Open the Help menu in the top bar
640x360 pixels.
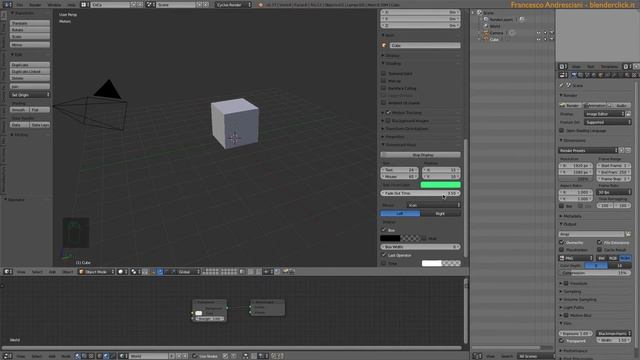[x=71, y=4]
